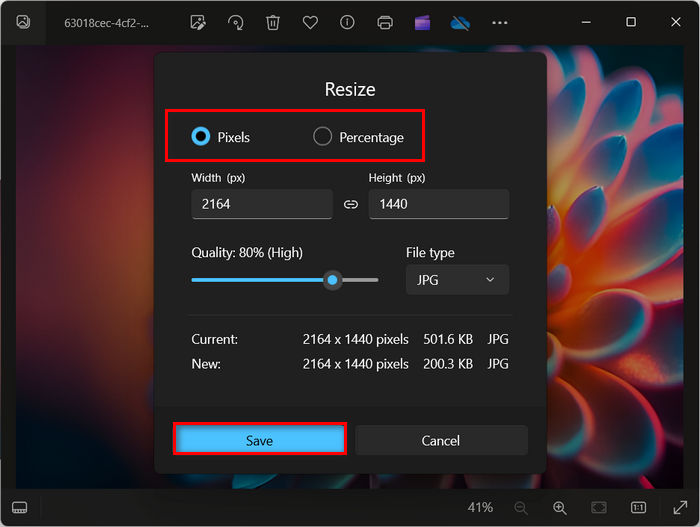Click the OneDrive cloud icon
This screenshot has height=527, width=700.
460,22
